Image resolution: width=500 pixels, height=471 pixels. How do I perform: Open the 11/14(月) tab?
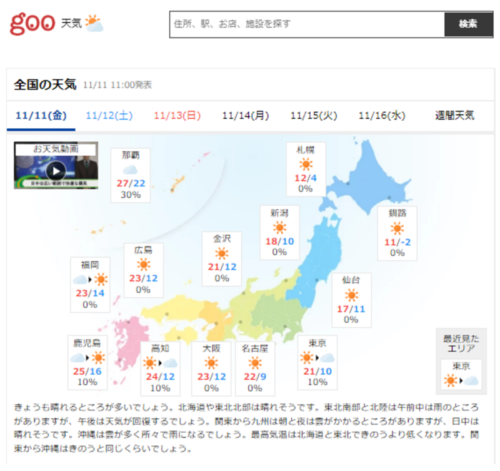click(246, 116)
